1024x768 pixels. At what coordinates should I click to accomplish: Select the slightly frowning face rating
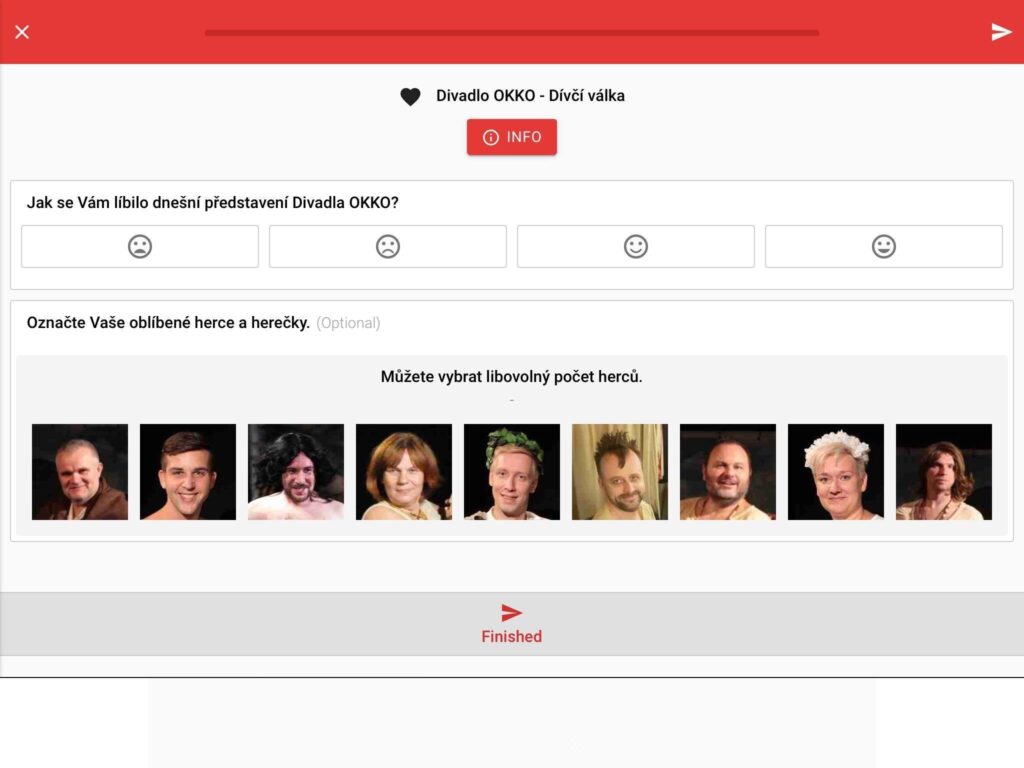click(x=388, y=246)
